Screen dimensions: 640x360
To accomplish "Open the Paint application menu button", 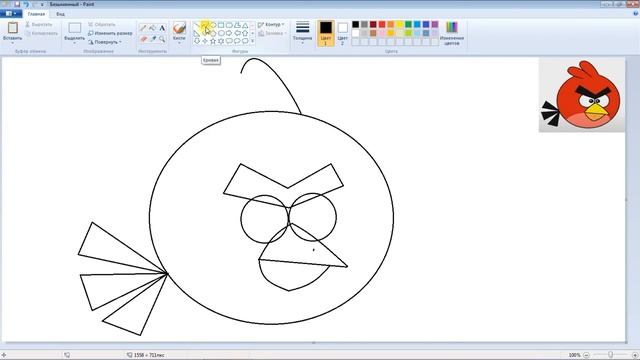I will tap(11, 13).
